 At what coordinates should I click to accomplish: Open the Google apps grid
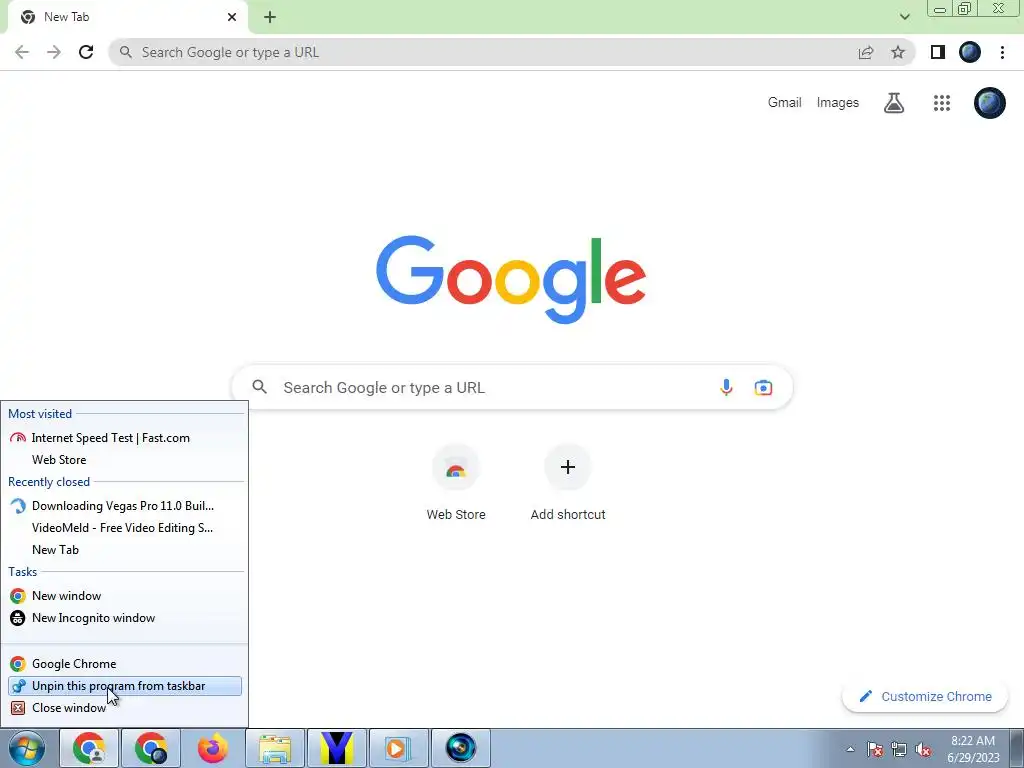(x=942, y=103)
